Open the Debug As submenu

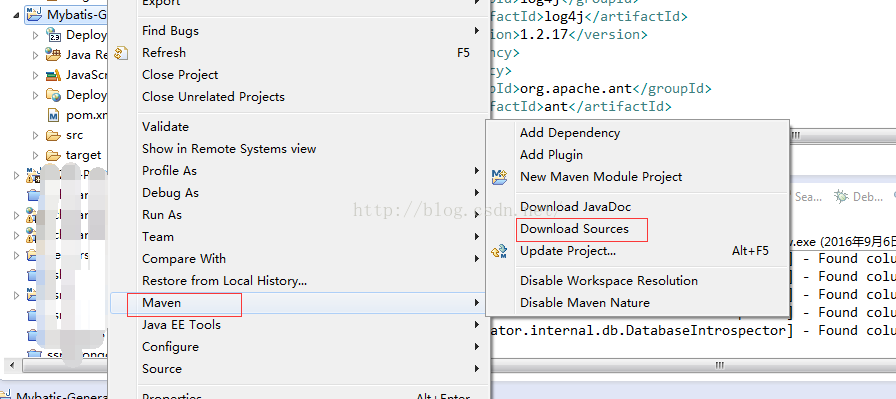[299, 193]
